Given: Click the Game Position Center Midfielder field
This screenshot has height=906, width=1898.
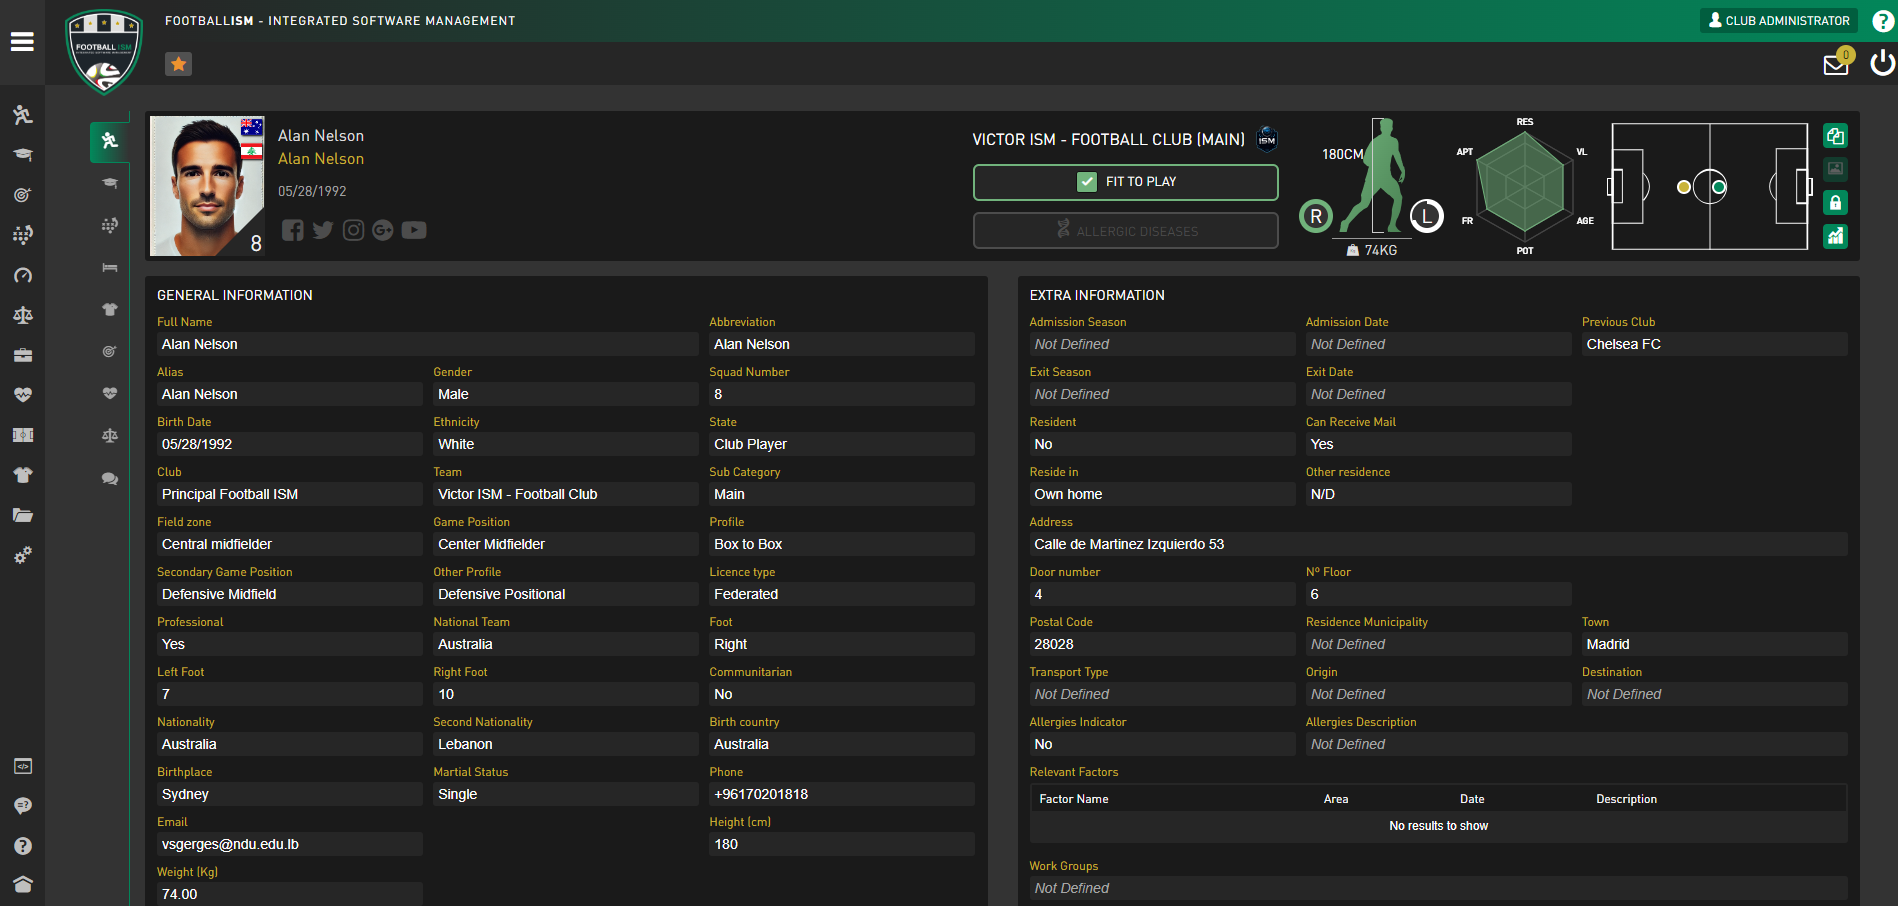Looking at the screenshot, I should click(x=565, y=544).
